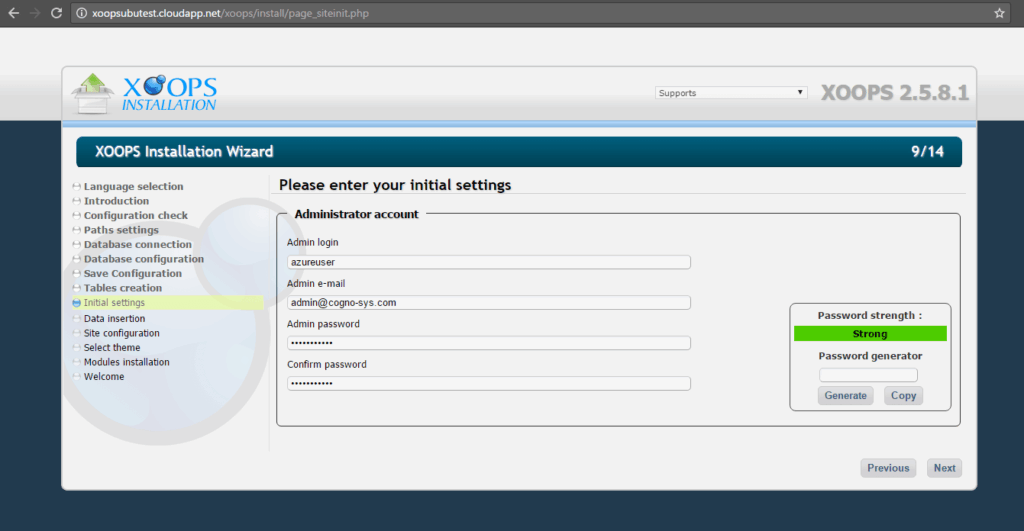
Task: Click the green Strong password strength bar
Action: click(870, 334)
